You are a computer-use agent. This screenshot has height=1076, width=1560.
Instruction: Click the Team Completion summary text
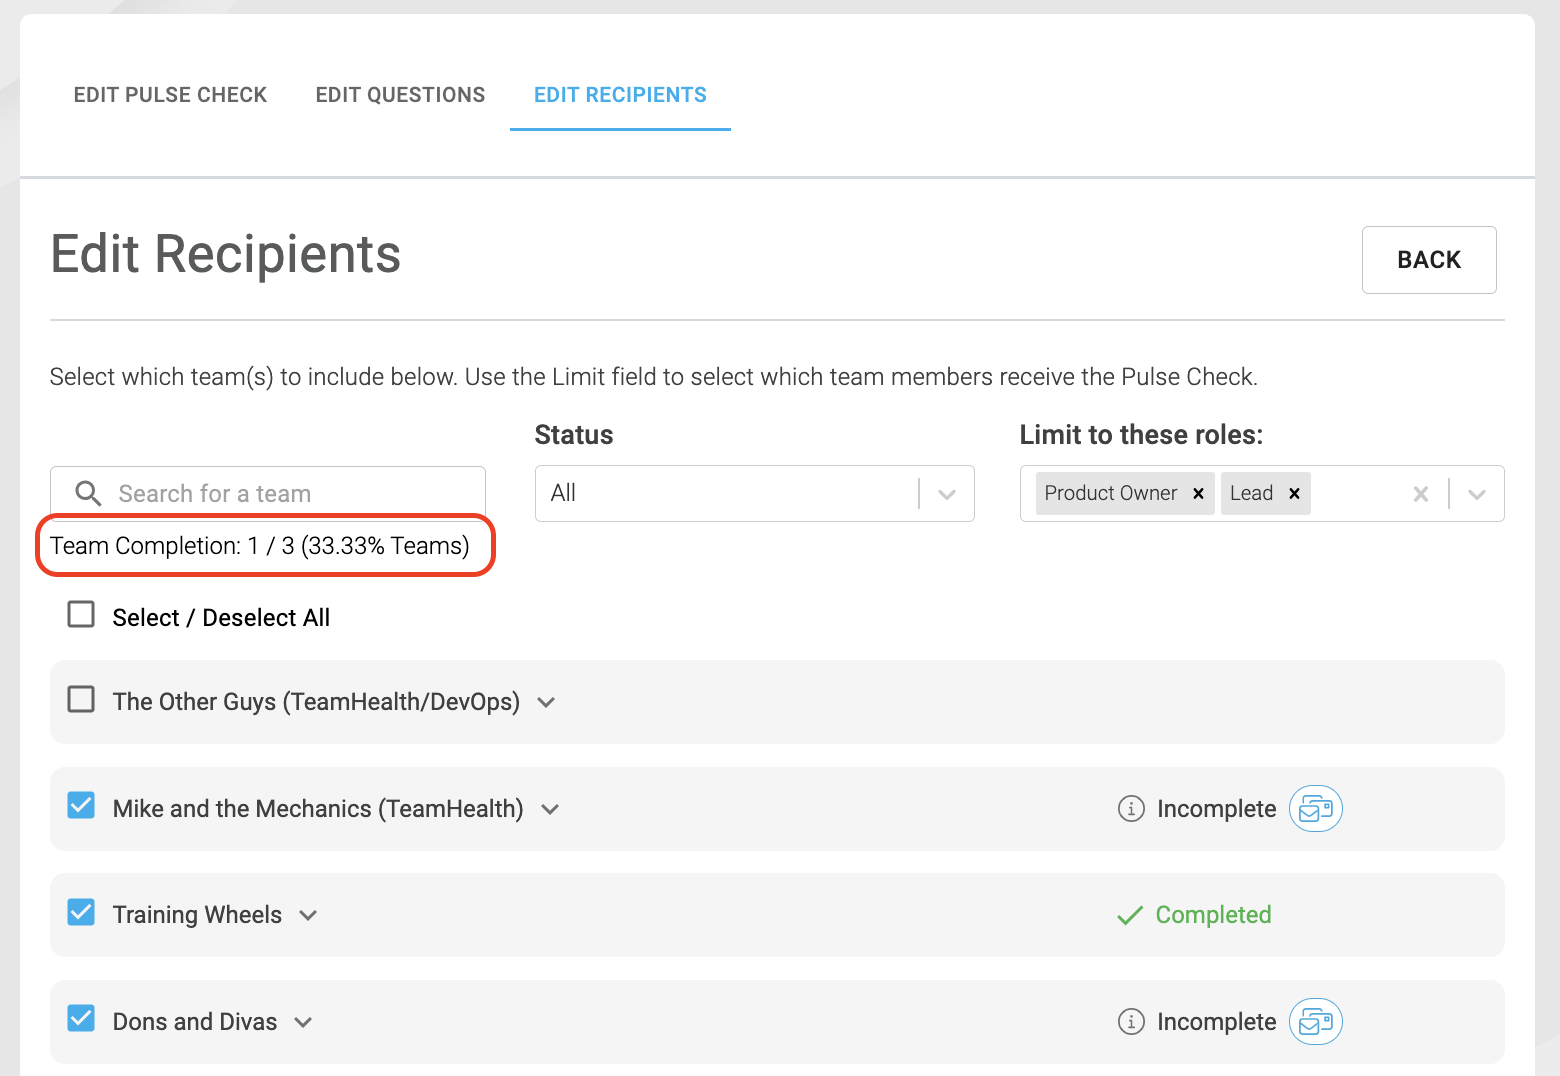point(260,546)
